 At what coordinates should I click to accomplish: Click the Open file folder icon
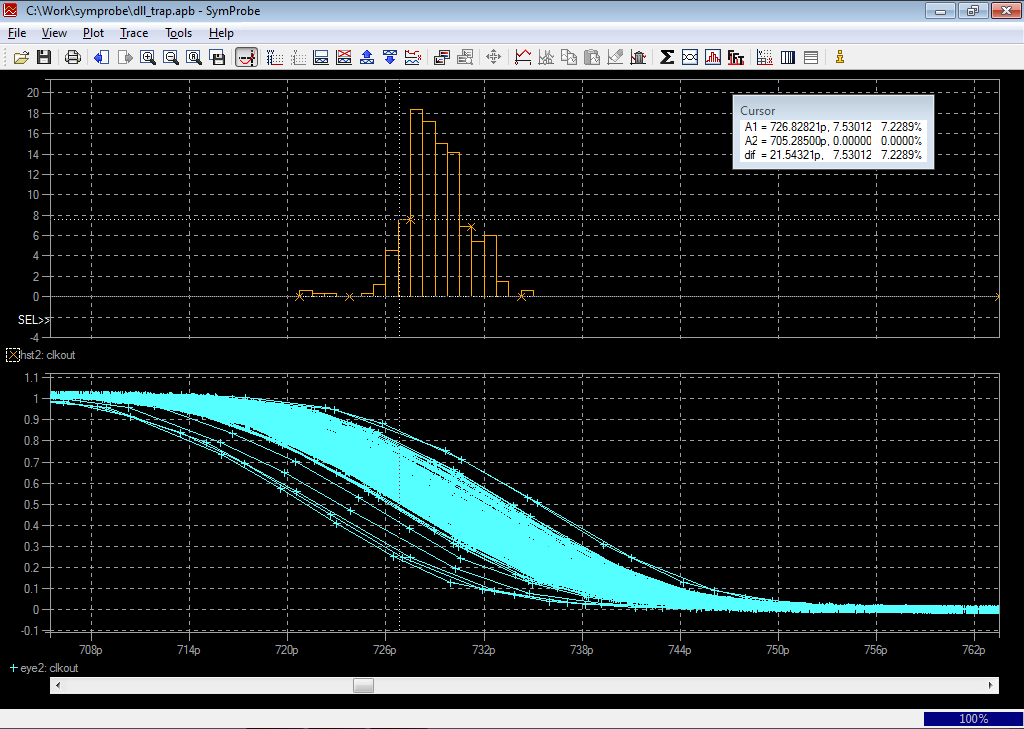20,57
